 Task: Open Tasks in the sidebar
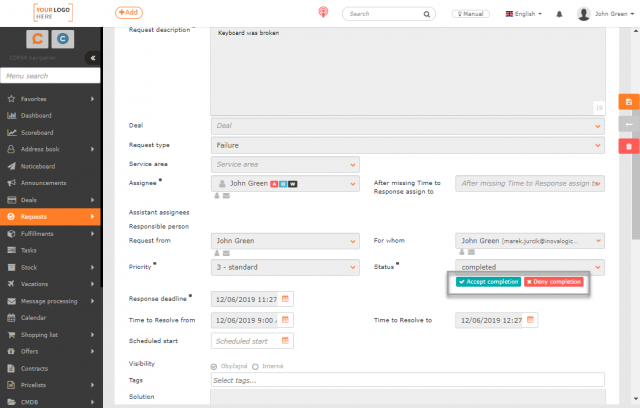pyautogui.click(x=51, y=250)
